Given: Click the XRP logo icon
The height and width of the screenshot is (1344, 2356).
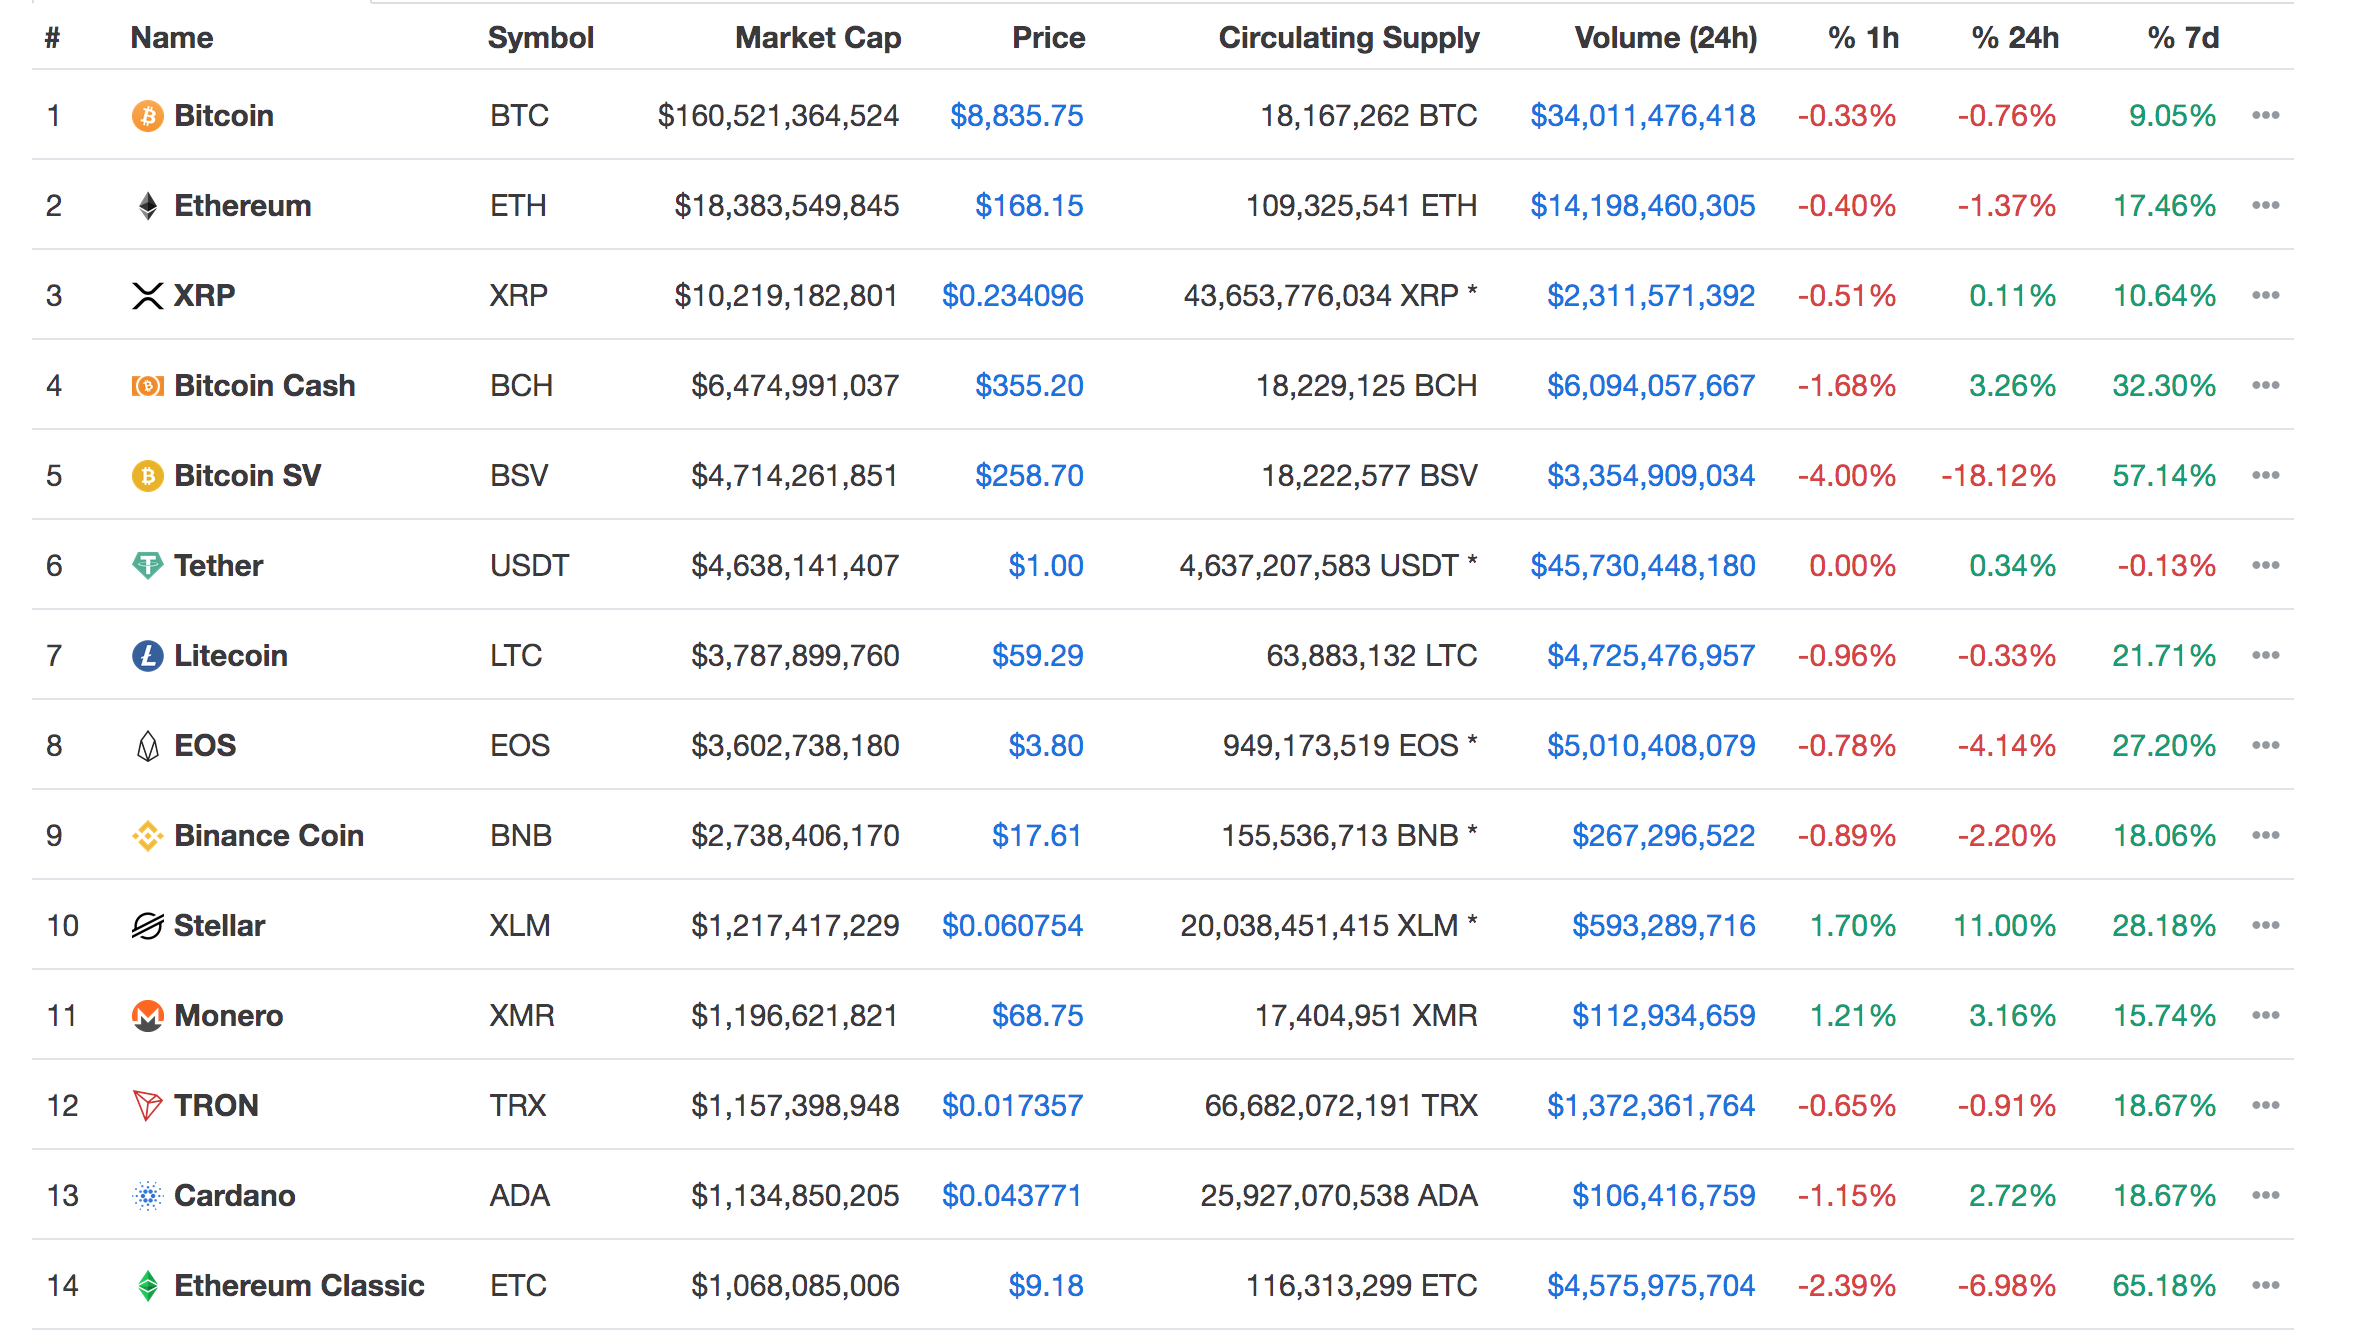Looking at the screenshot, I should tap(148, 296).
